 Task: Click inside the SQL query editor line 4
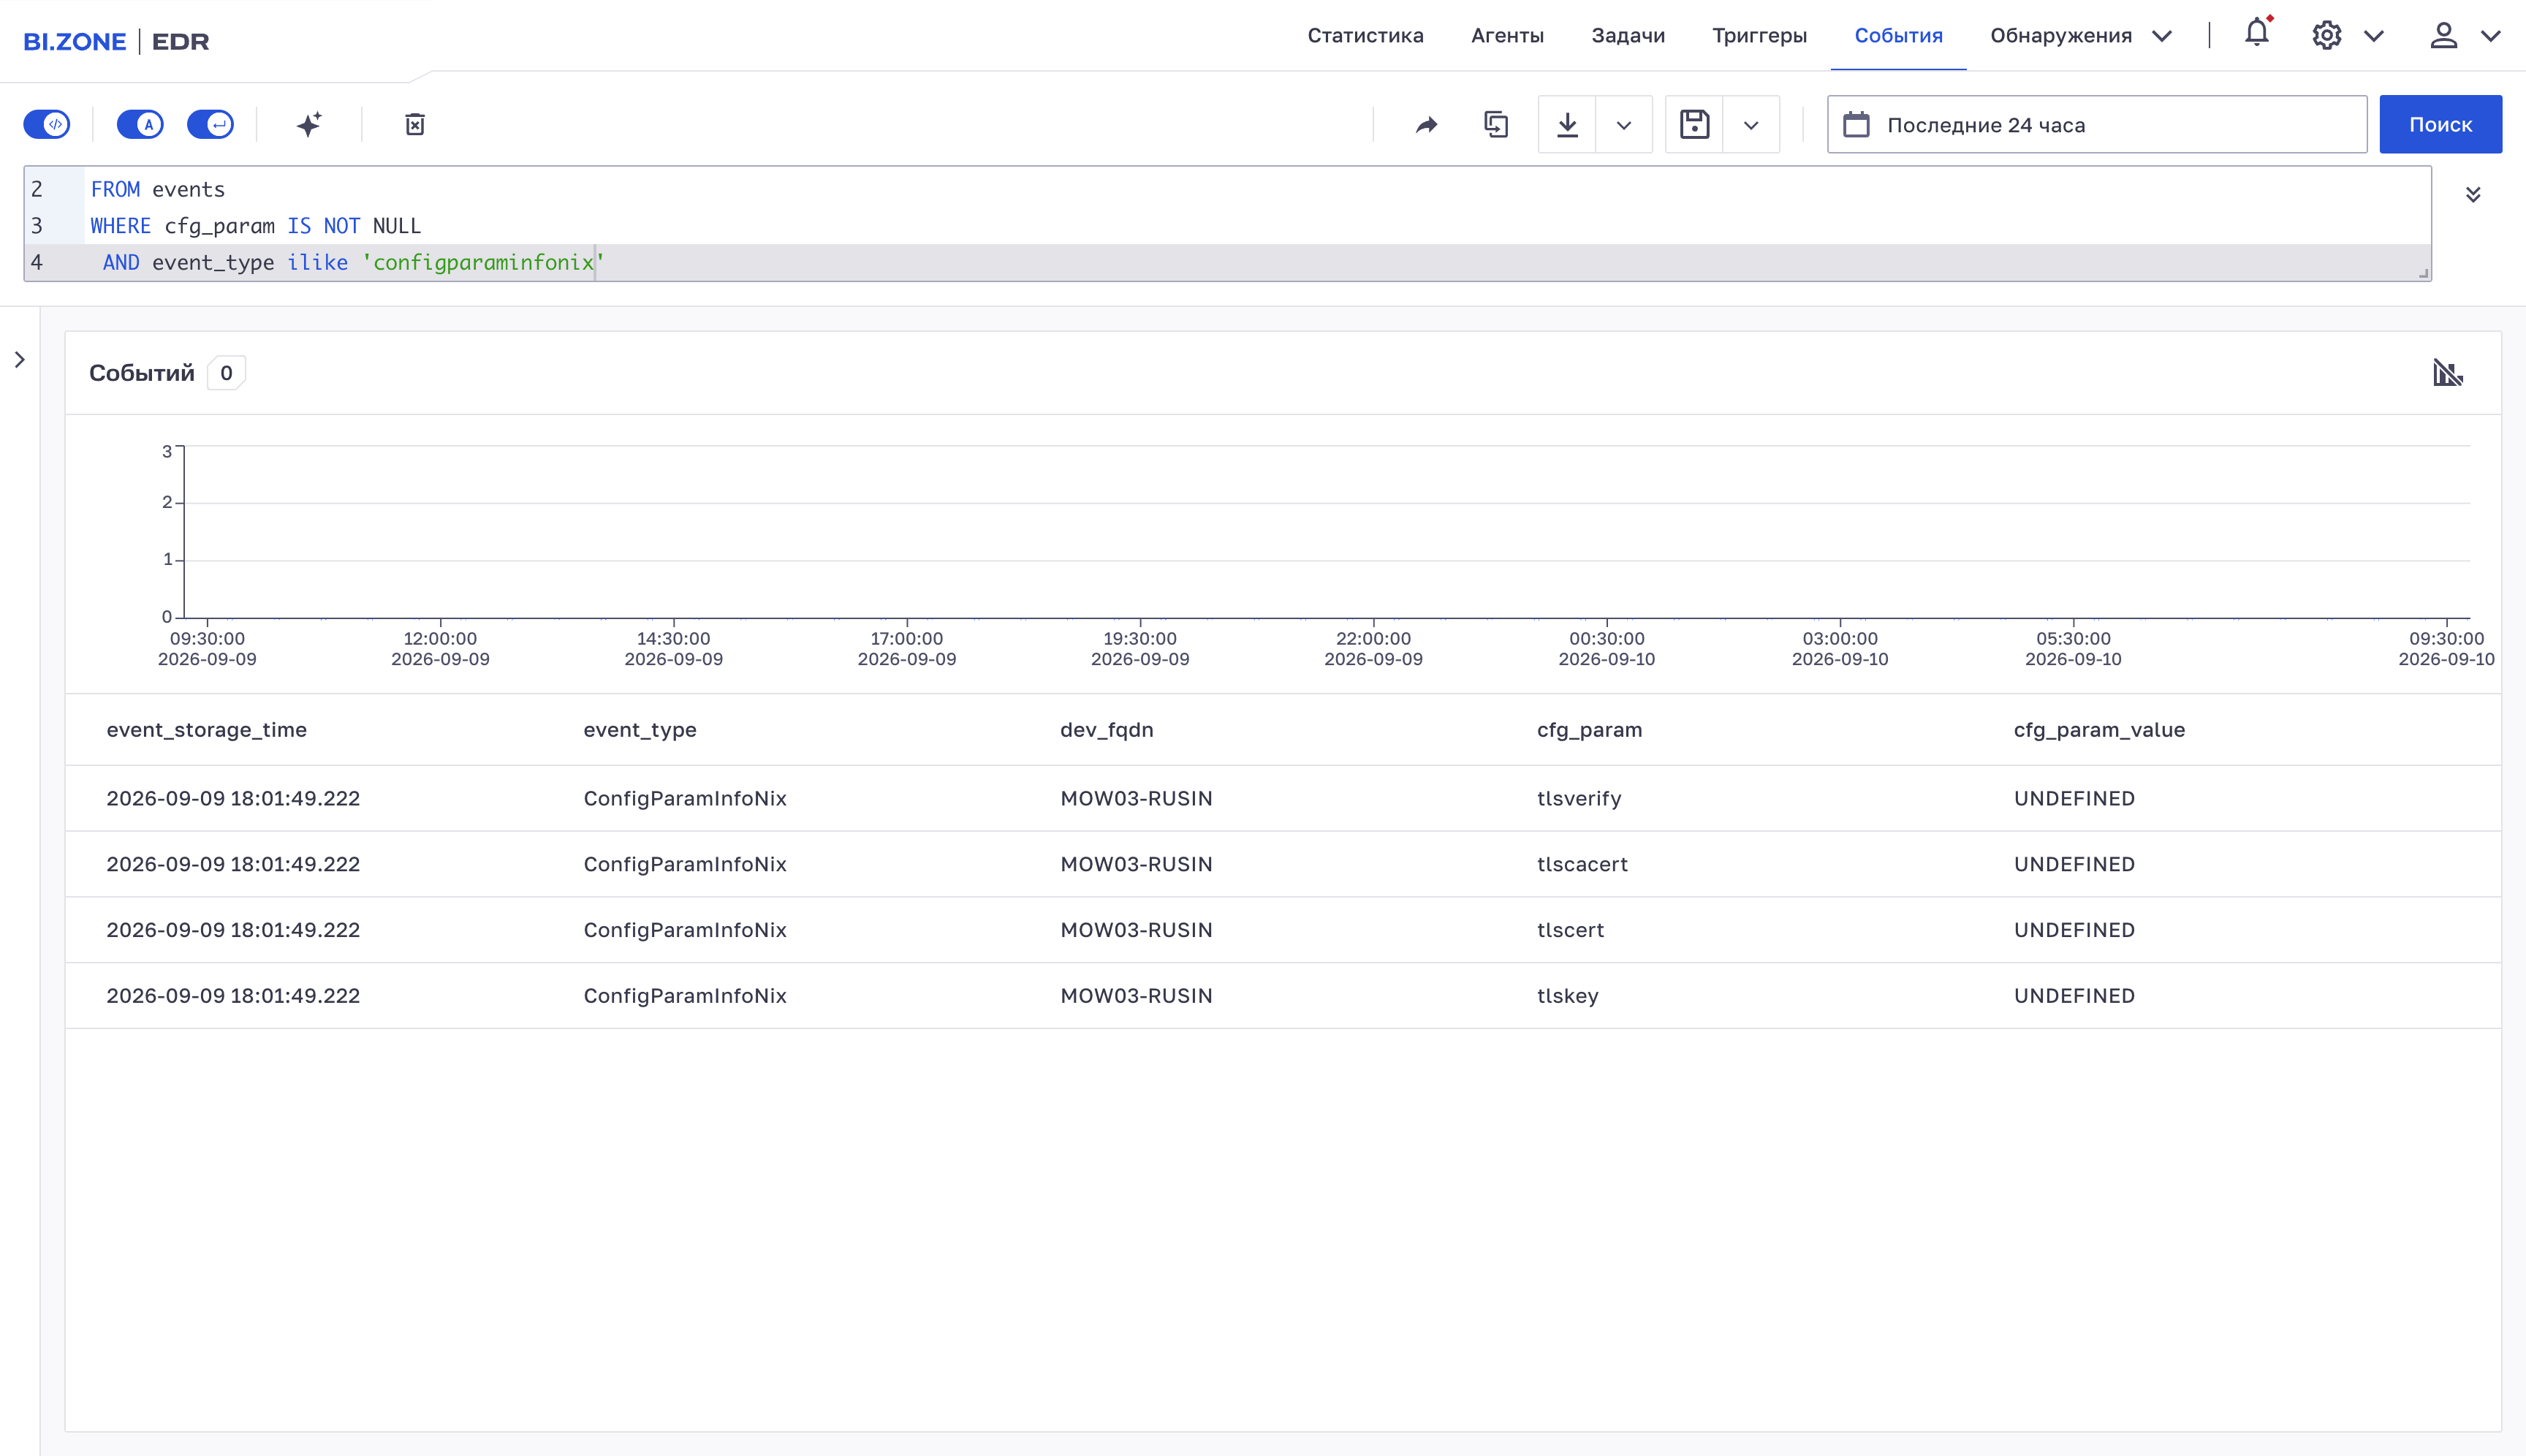click(x=1258, y=262)
